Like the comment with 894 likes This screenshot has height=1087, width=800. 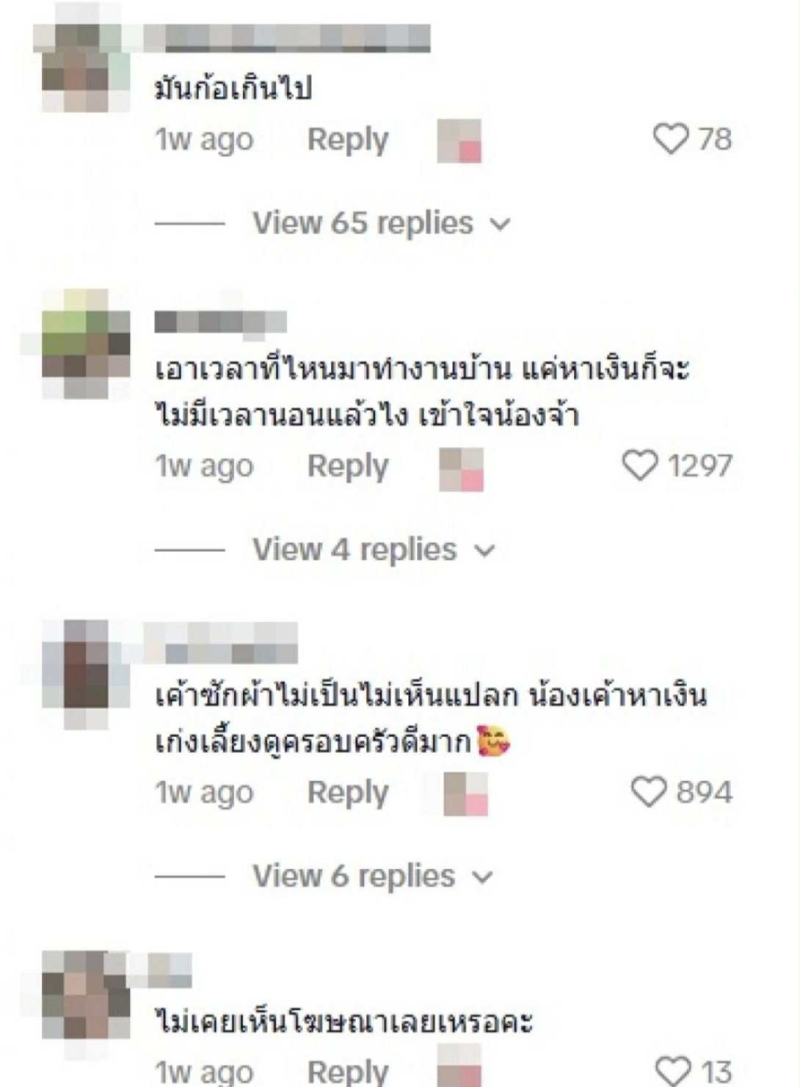coord(648,792)
